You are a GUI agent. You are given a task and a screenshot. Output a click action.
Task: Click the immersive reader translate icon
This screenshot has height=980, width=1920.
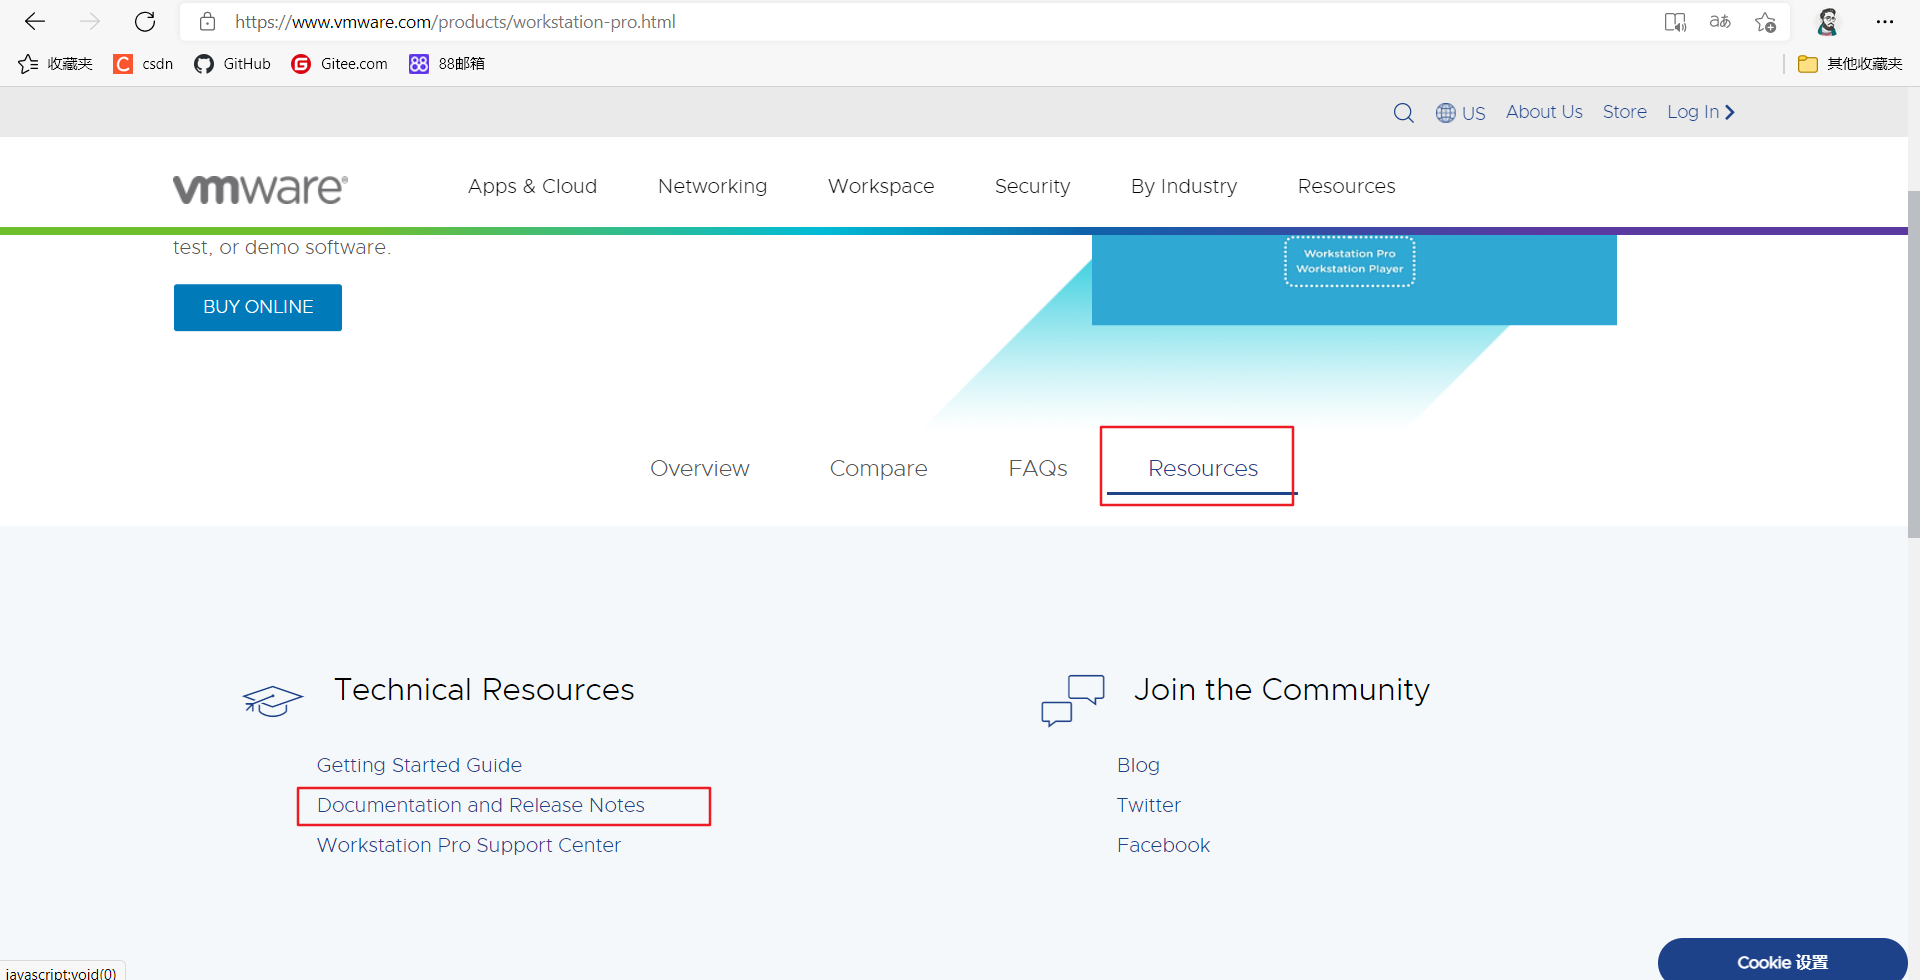click(1720, 22)
